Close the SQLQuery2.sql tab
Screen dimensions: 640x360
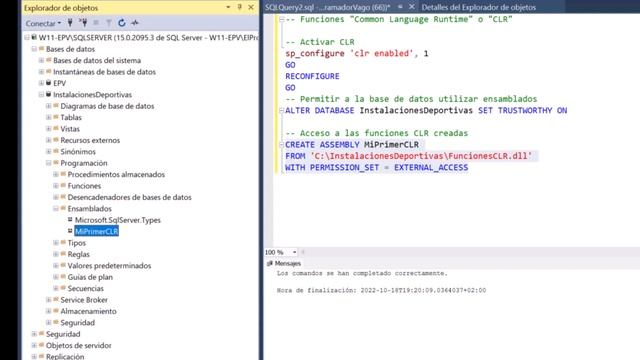point(411,7)
